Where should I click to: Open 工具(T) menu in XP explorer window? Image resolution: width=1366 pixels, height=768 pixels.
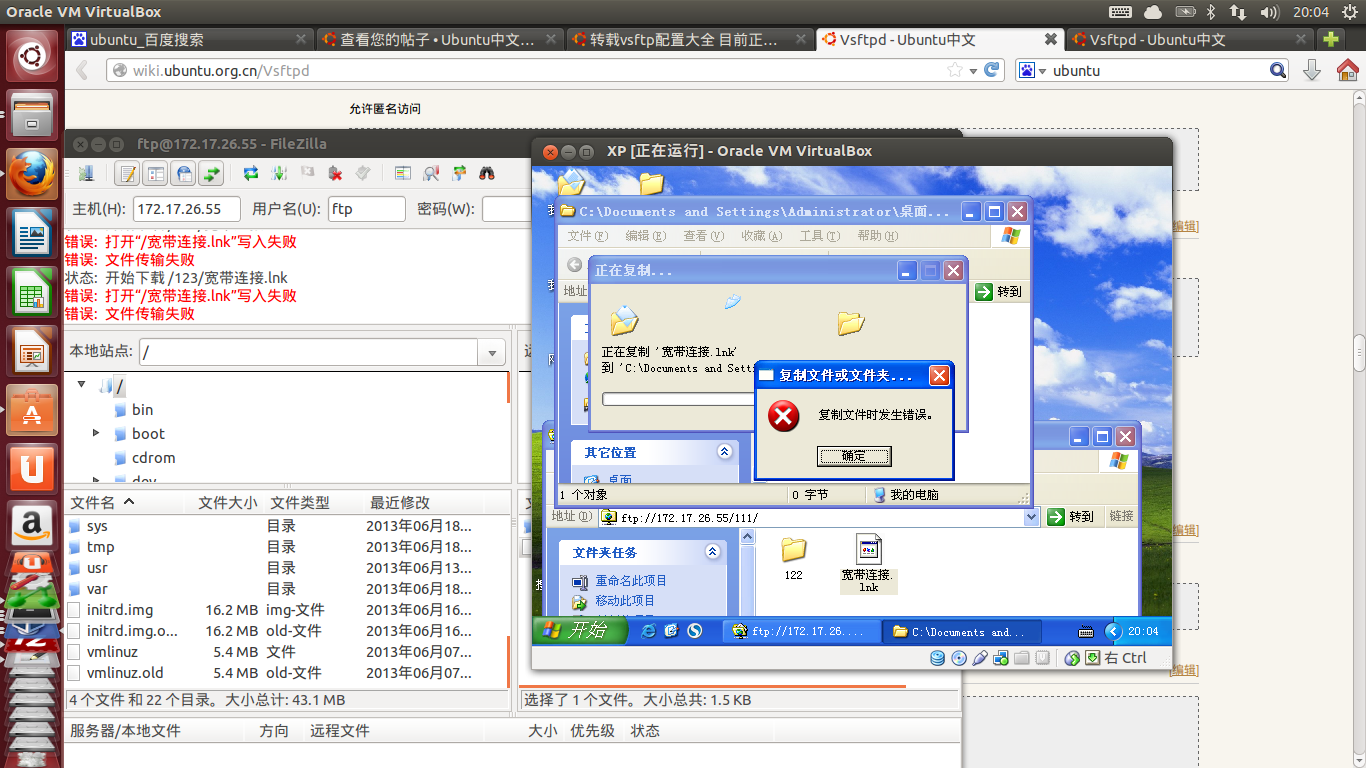point(820,236)
